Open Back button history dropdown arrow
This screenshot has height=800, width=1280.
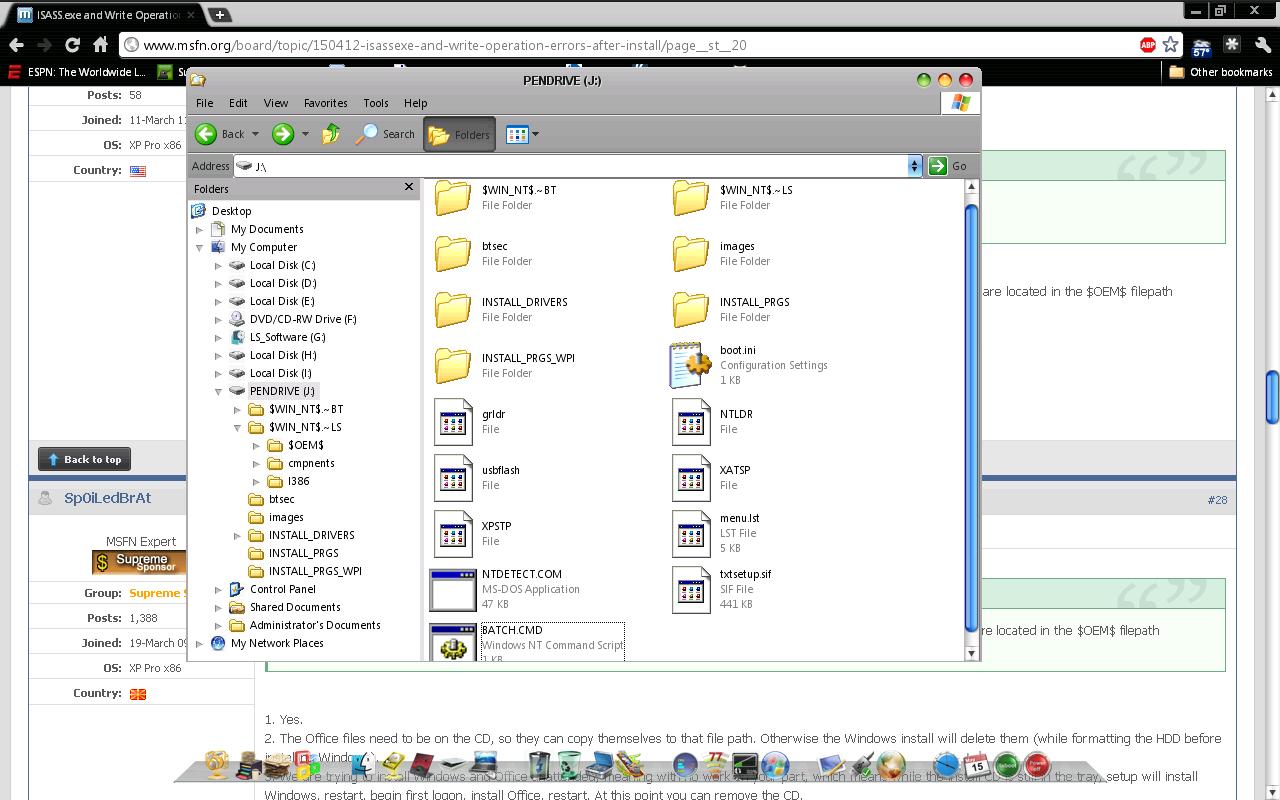tap(255, 134)
